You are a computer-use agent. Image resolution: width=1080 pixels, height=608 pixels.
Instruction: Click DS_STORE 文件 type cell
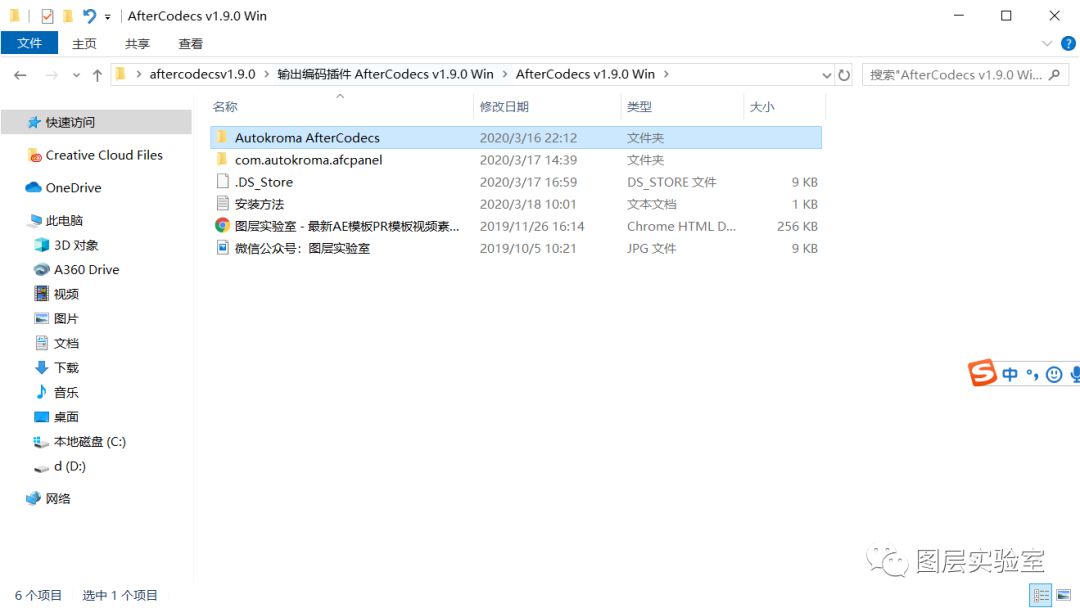pyautogui.click(x=672, y=182)
